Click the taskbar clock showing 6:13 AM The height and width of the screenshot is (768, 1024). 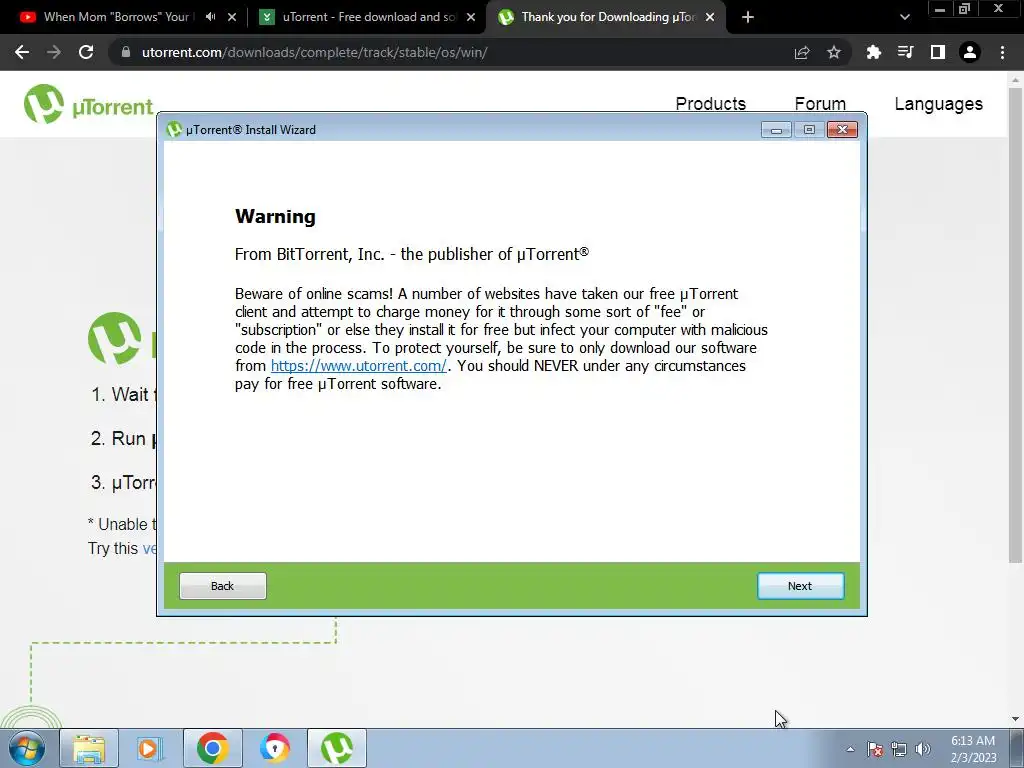(973, 749)
